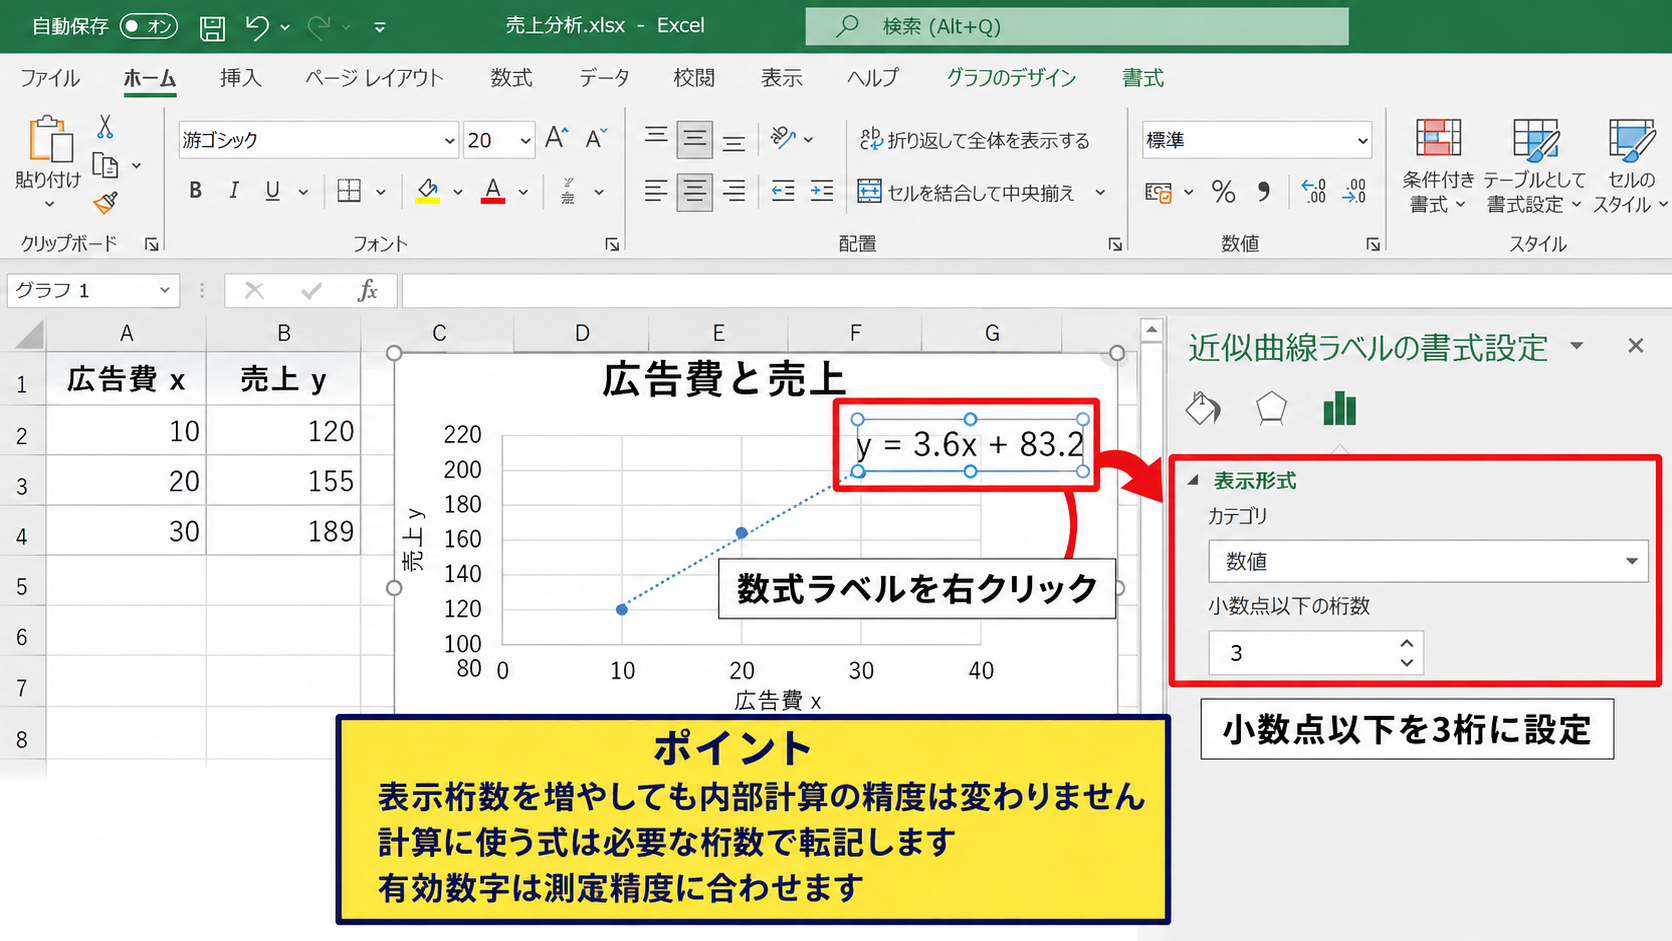Open the Quick Access Toolbar customize dropdown
Viewport: 1672px width, 941px height.
point(380,27)
